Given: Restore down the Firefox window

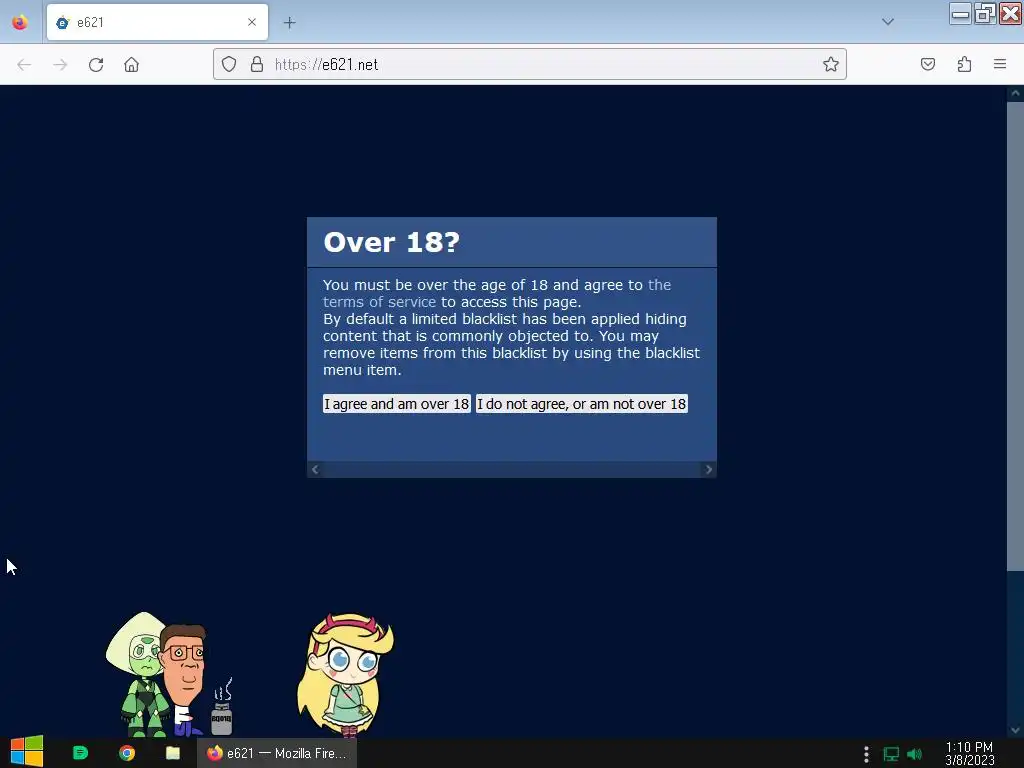Looking at the screenshot, I should 985,13.
